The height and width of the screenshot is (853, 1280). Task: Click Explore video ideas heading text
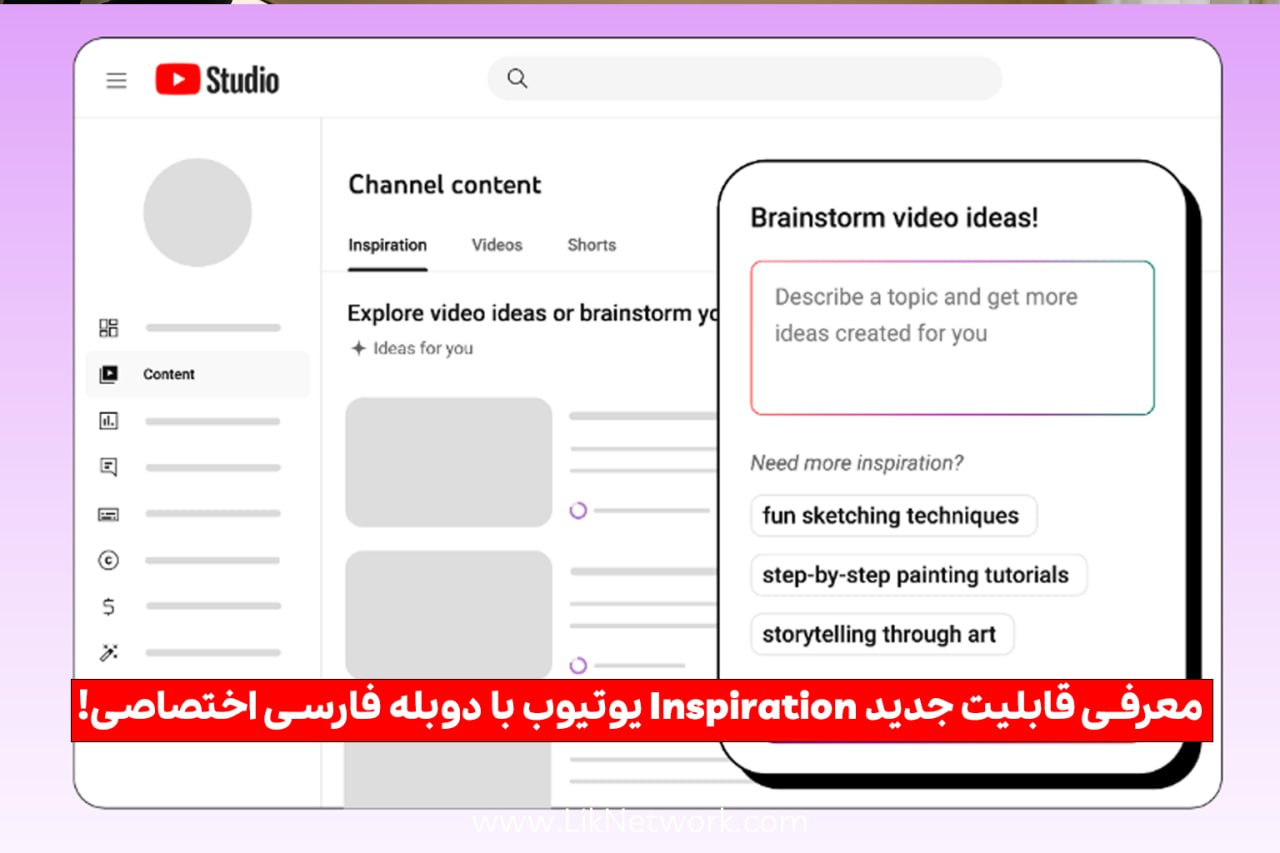pyautogui.click(x=532, y=313)
